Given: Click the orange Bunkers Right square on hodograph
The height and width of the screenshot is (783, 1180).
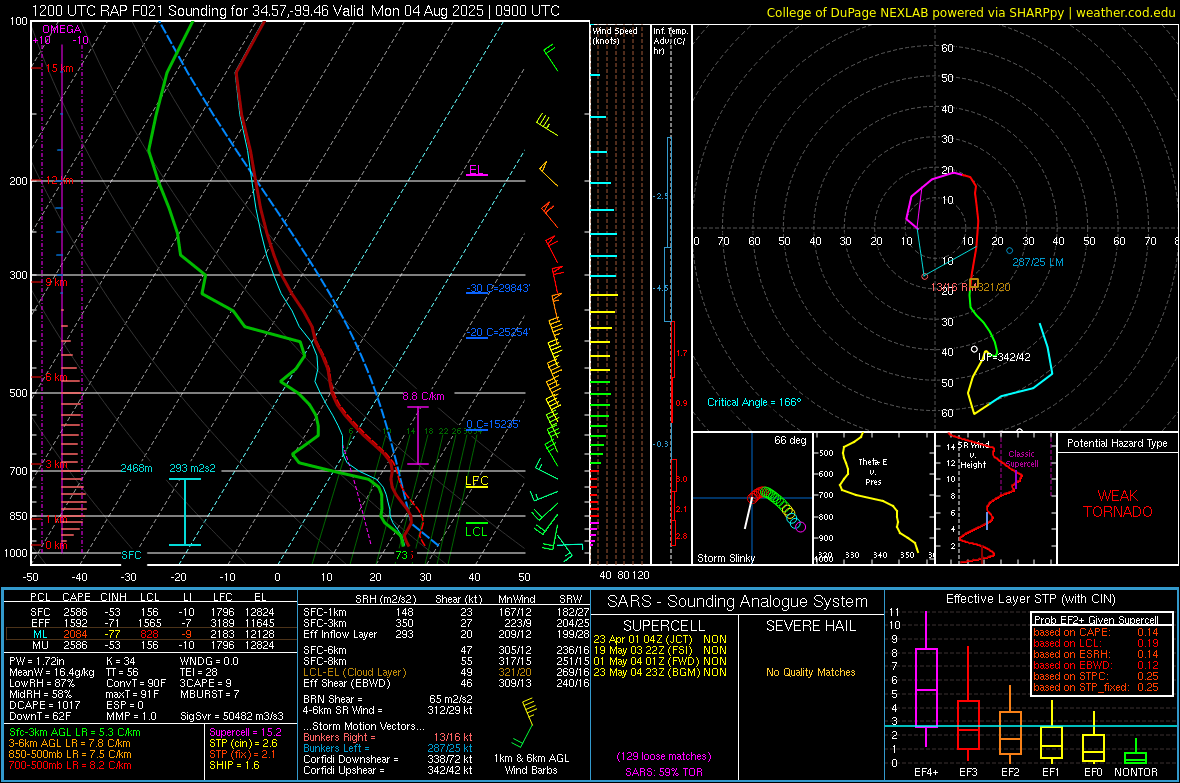Looking at the screenshot, I should coord(974,283).
